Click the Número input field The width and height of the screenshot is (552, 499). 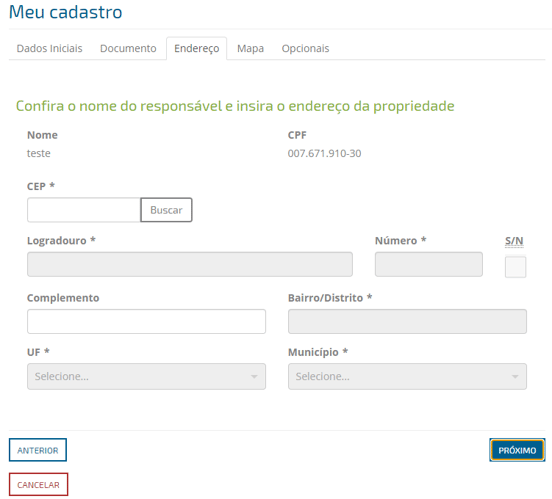tap(428, 264)
